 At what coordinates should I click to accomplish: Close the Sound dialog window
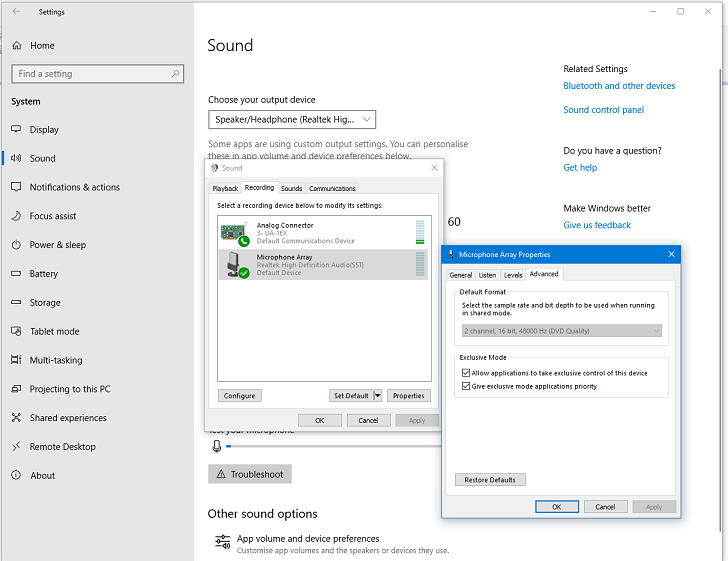pos(434,168)
